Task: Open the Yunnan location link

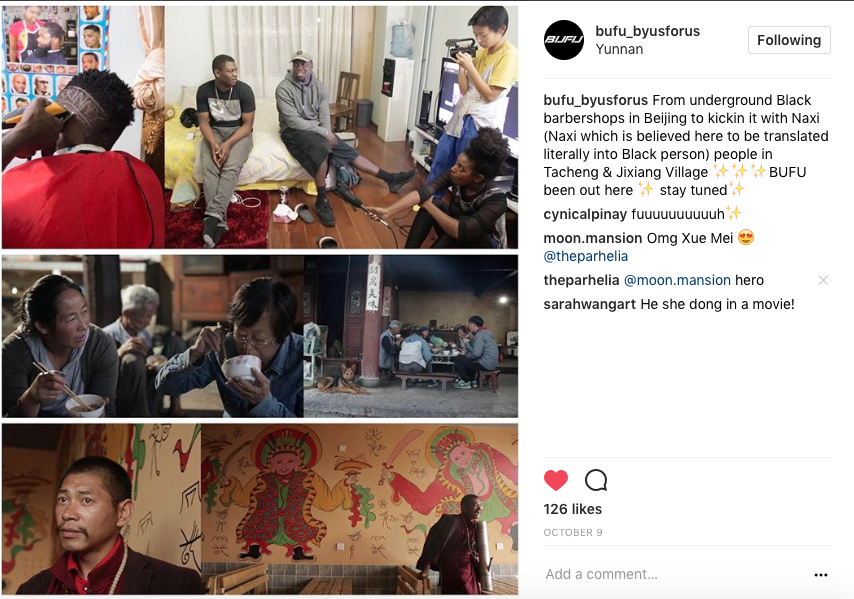Action: click(x=619, y=49)
